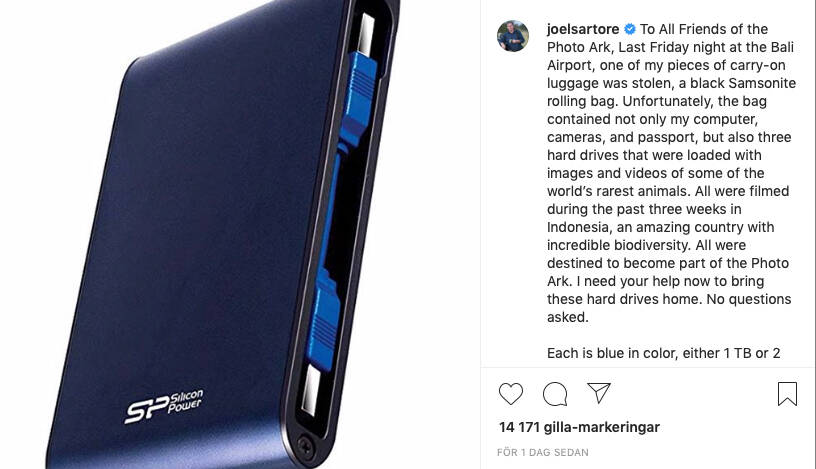
Task: Click the hard drive product image
Action: pyautogui.click(x=224, y=234)
